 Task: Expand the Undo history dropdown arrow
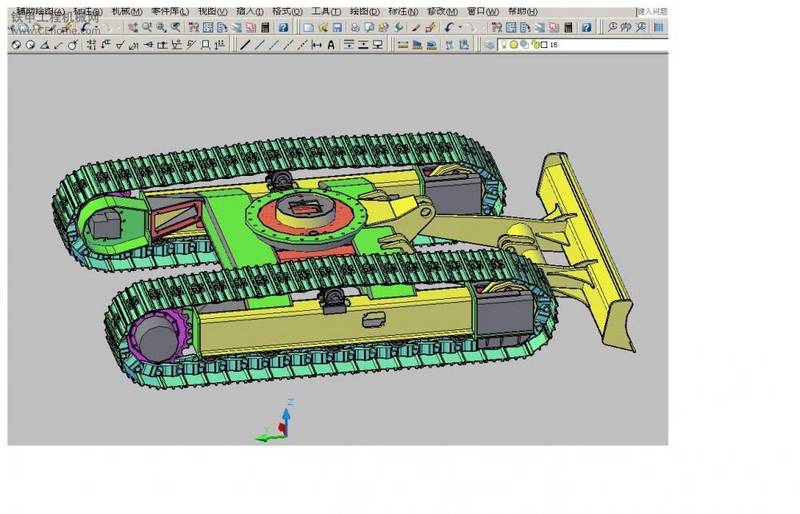(459, 28)
